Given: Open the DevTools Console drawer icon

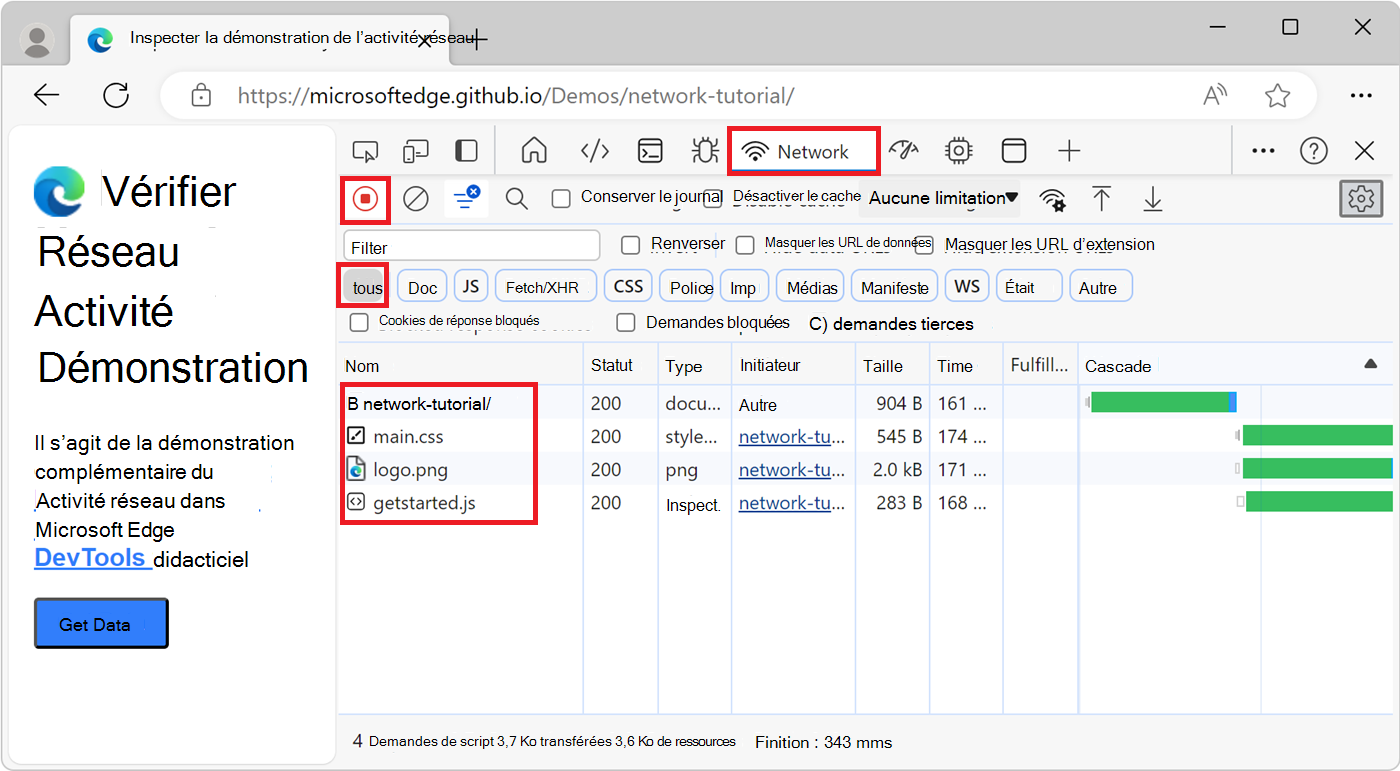Looking at the screenshot, I should (x=650, y=150).
